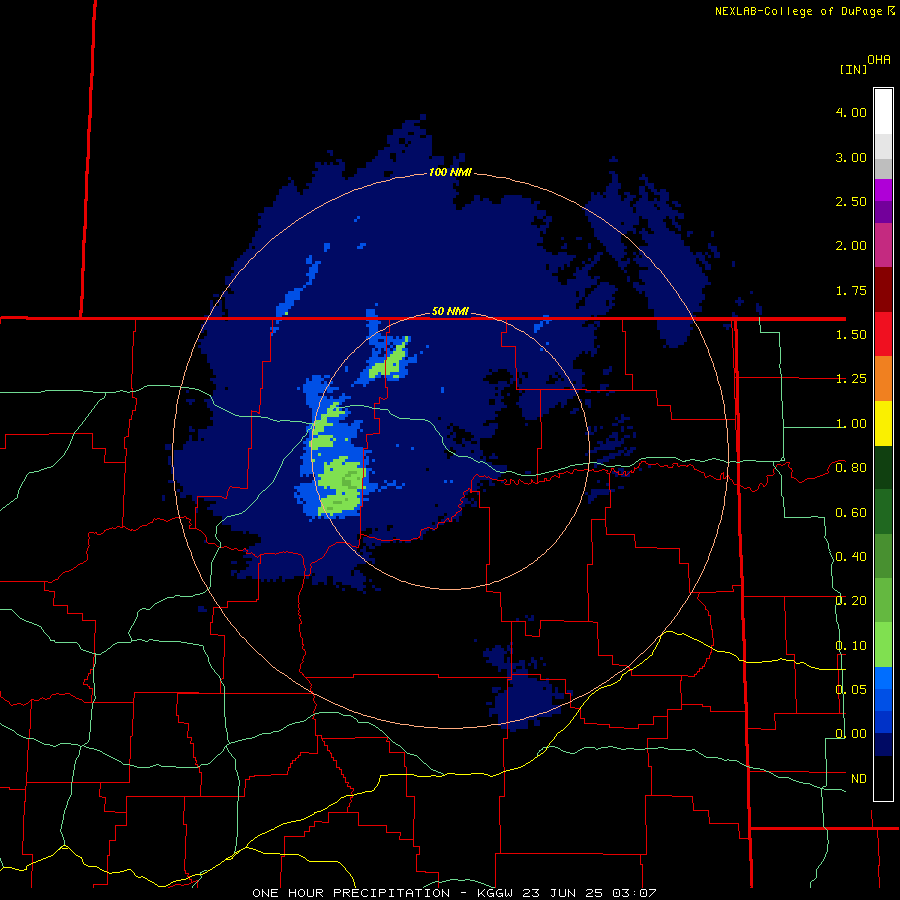This screenshot has width=900, height=900.
Task: Click the 0.80 legend value
Action: pyautogui.click(x=851, y=468)
